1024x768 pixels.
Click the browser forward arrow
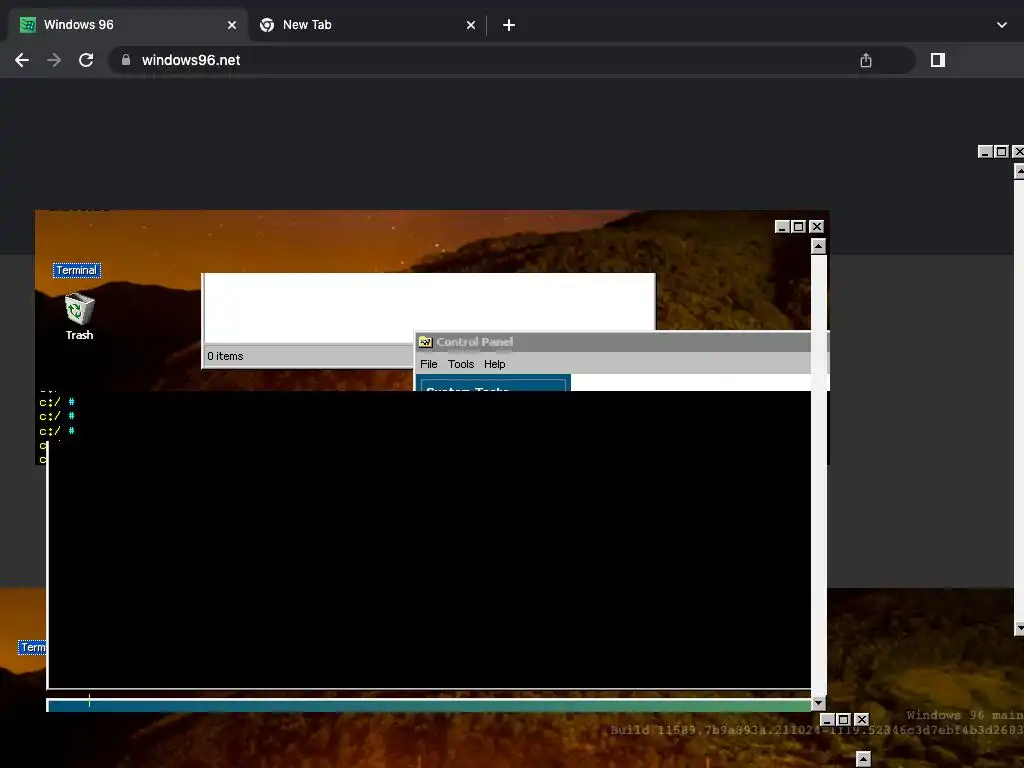[x=54, y=60]
